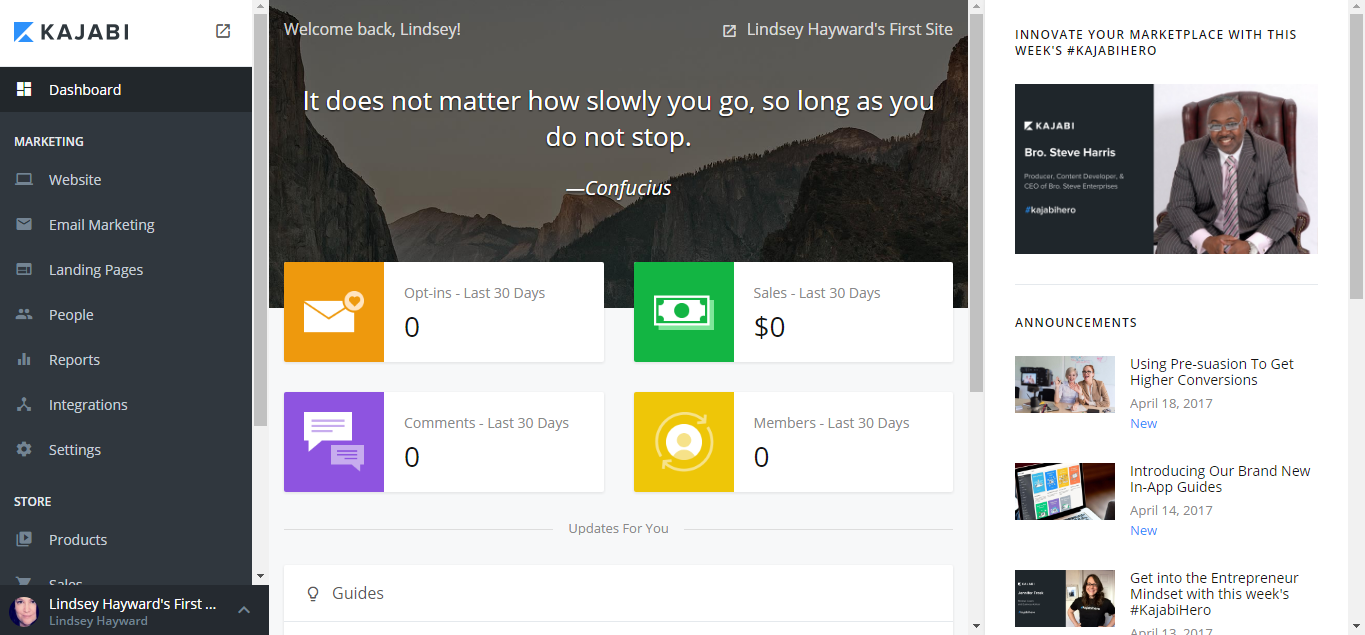Open the Opt-ins - Last 30 Days card

pos(444,312)
